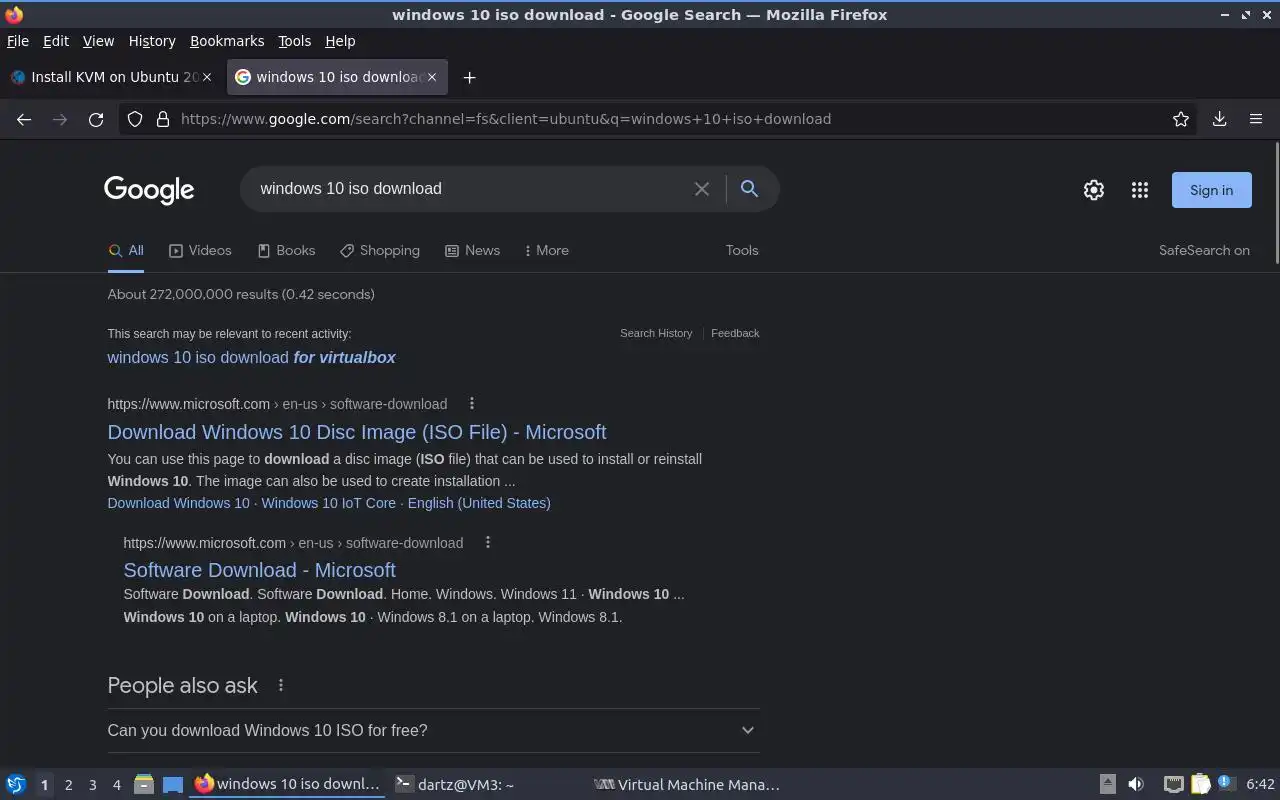Filter results by Videos
This screenshot has width=1280, height=800.
click(200, 251)
